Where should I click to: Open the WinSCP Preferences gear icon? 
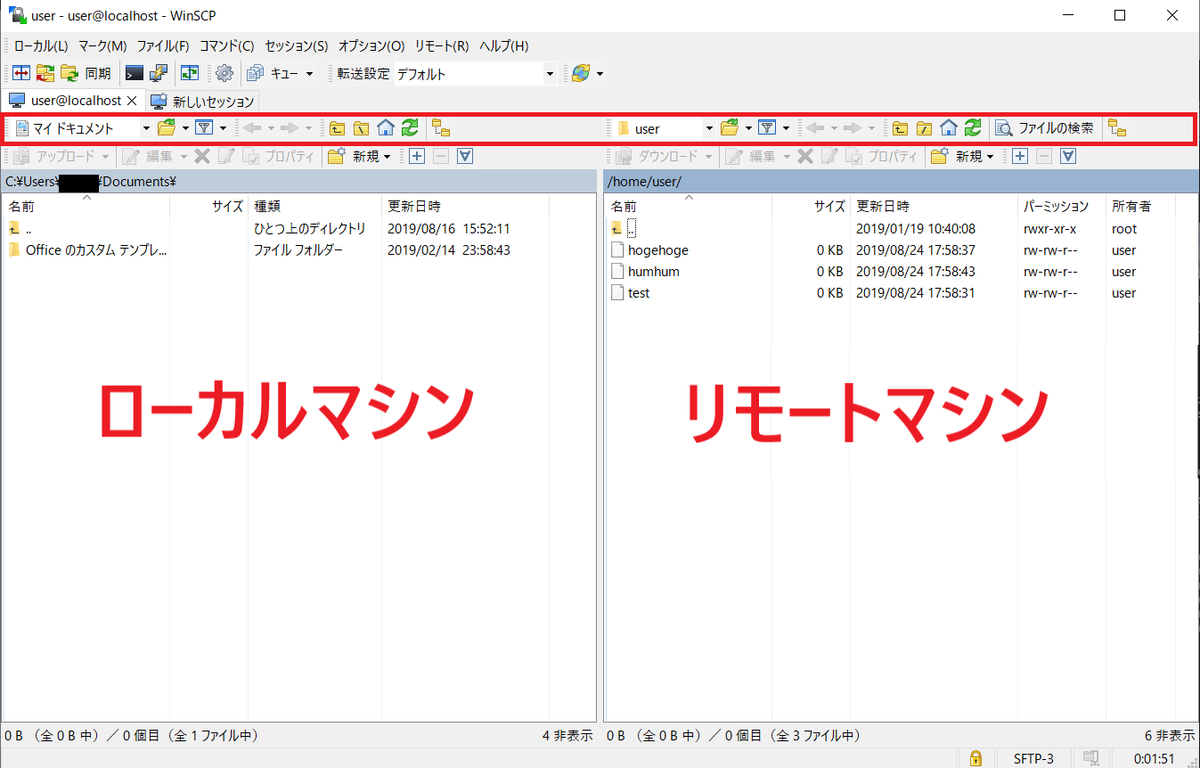[x=224, y=72]
